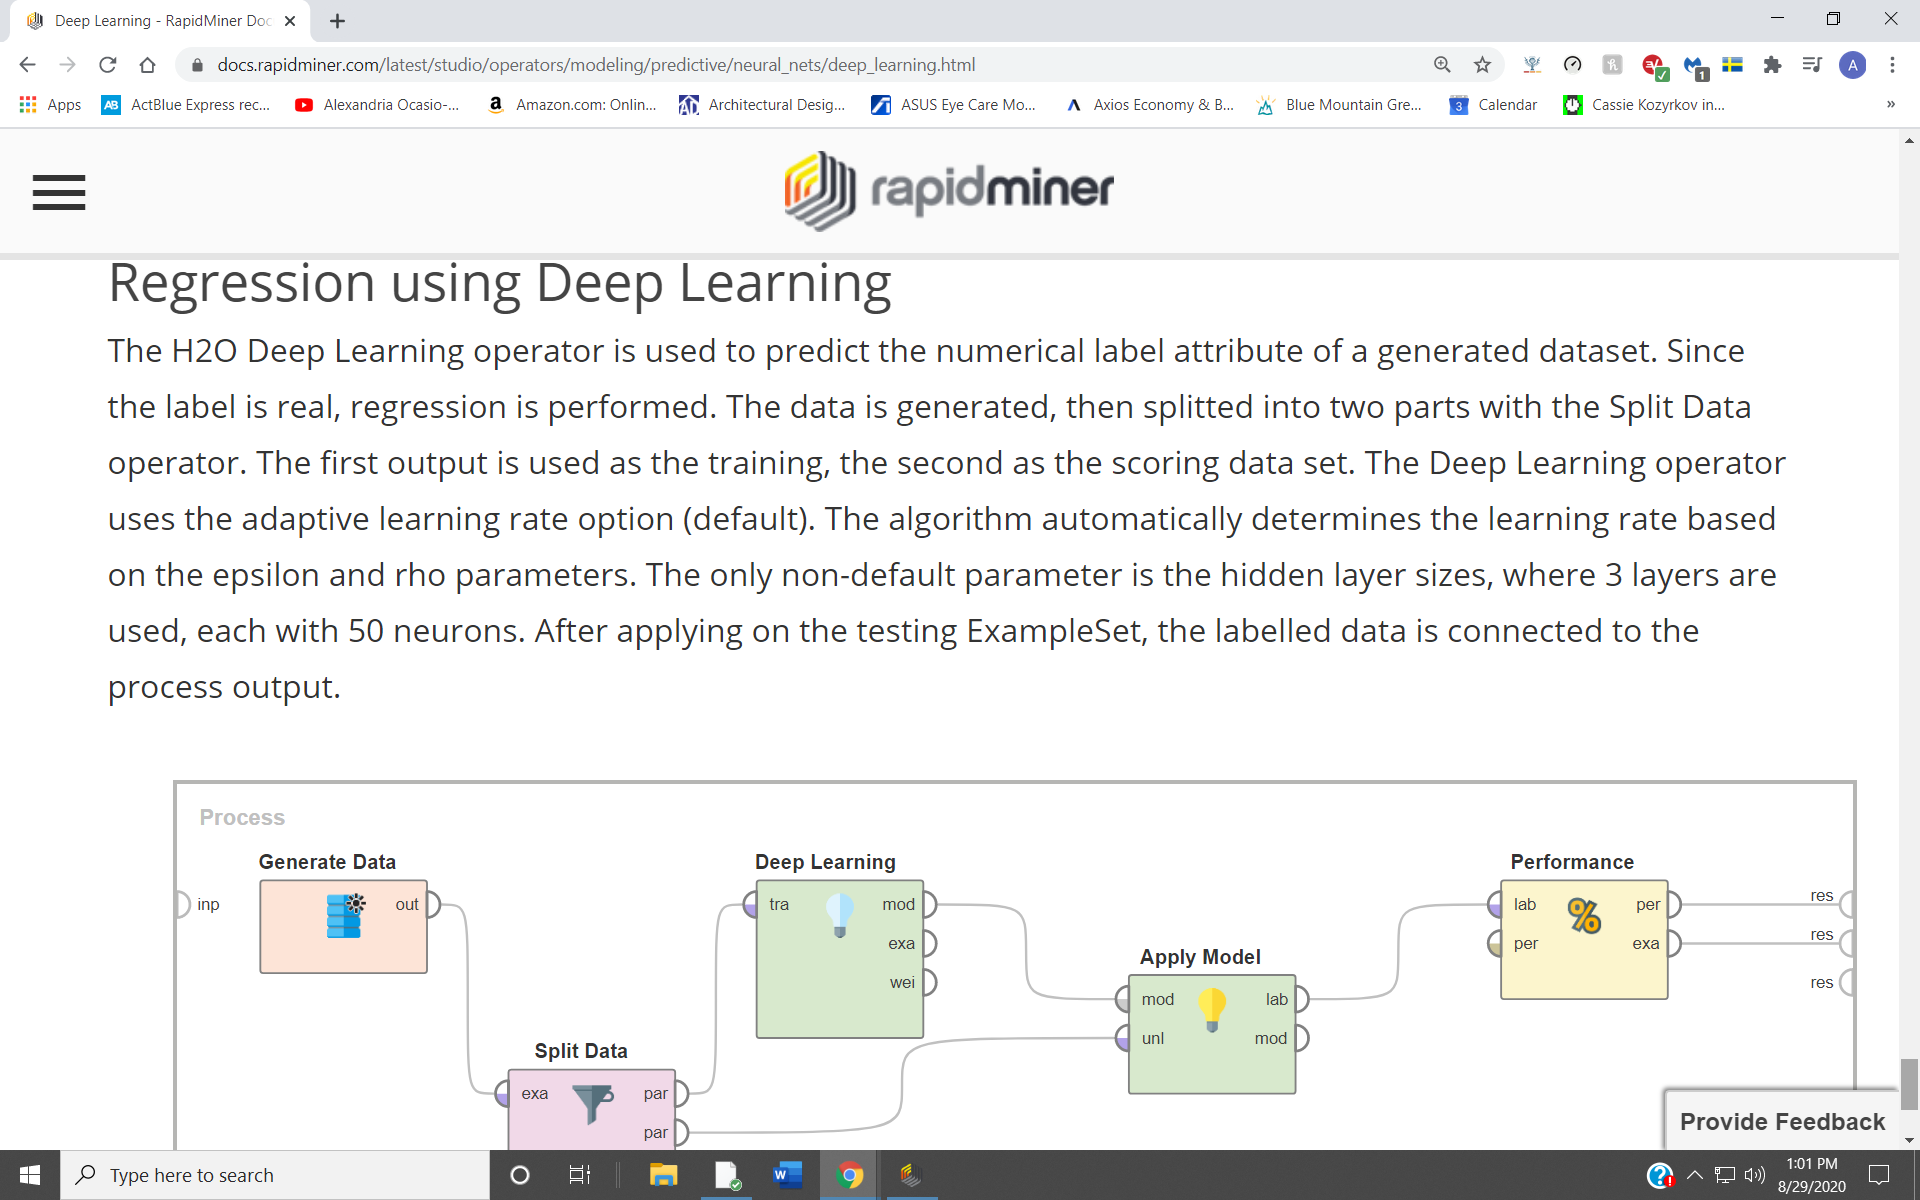1920x1200 pixels.
Task: Click the Performance operator box
Action: pyautogui.click(x=1584, y=939)
